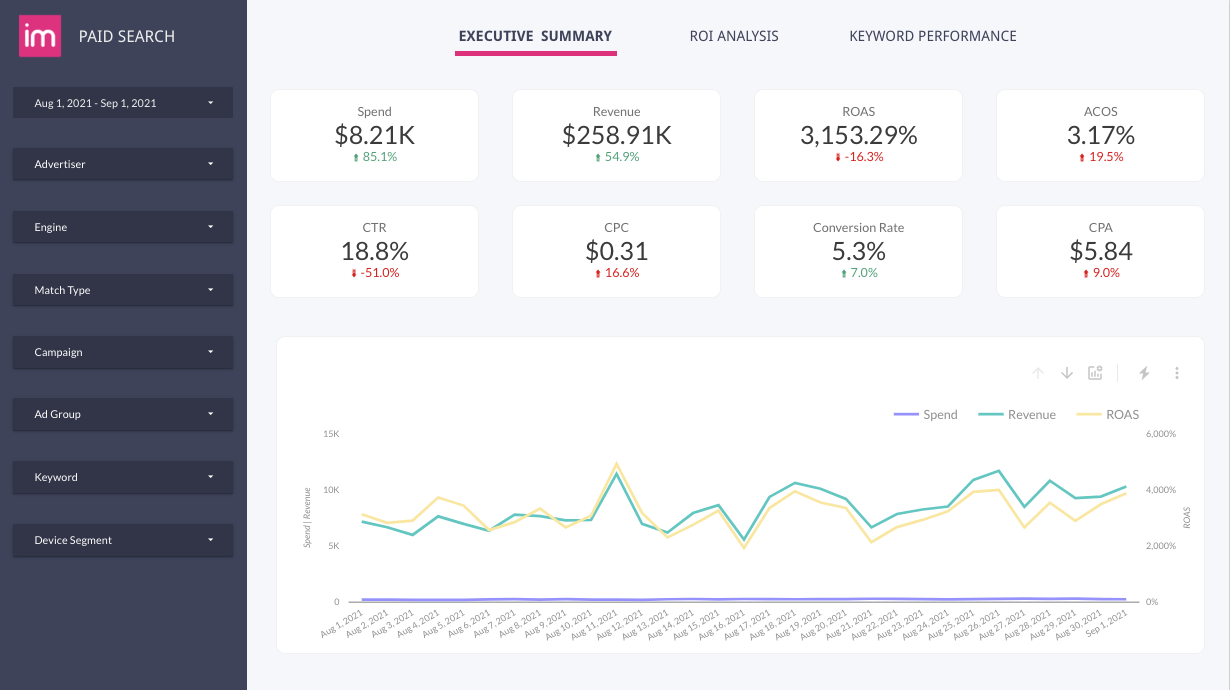Expand the Advertiser filter dropdown
The width and height of the screenshot is (1230, 690).
point(123,164)
